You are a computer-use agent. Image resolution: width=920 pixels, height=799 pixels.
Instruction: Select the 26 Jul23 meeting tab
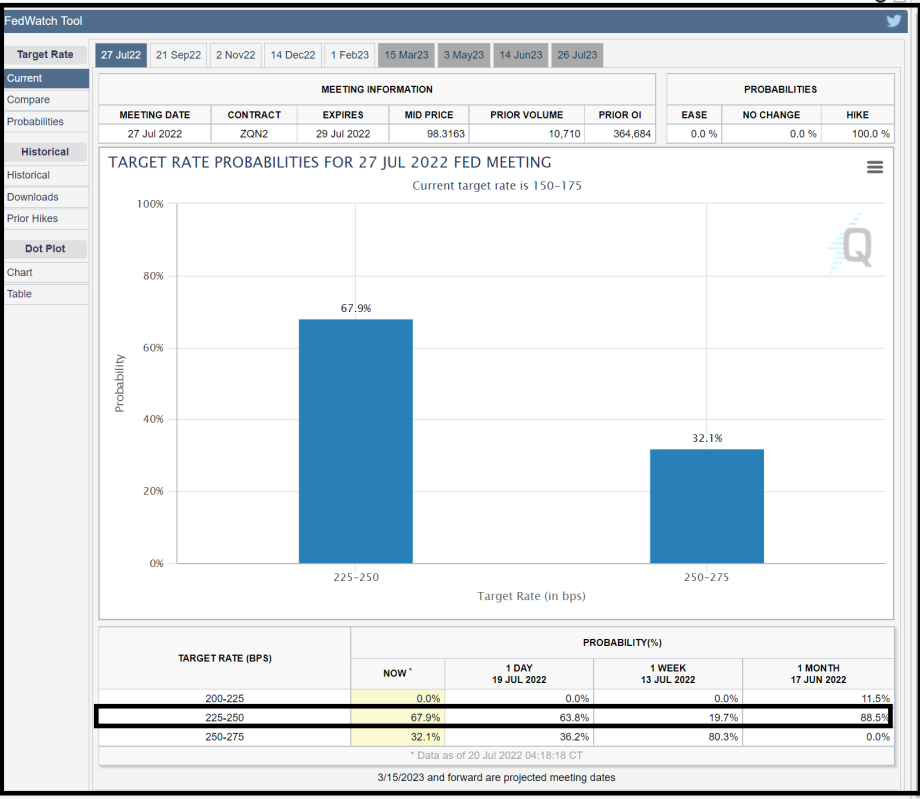[578, 55]
